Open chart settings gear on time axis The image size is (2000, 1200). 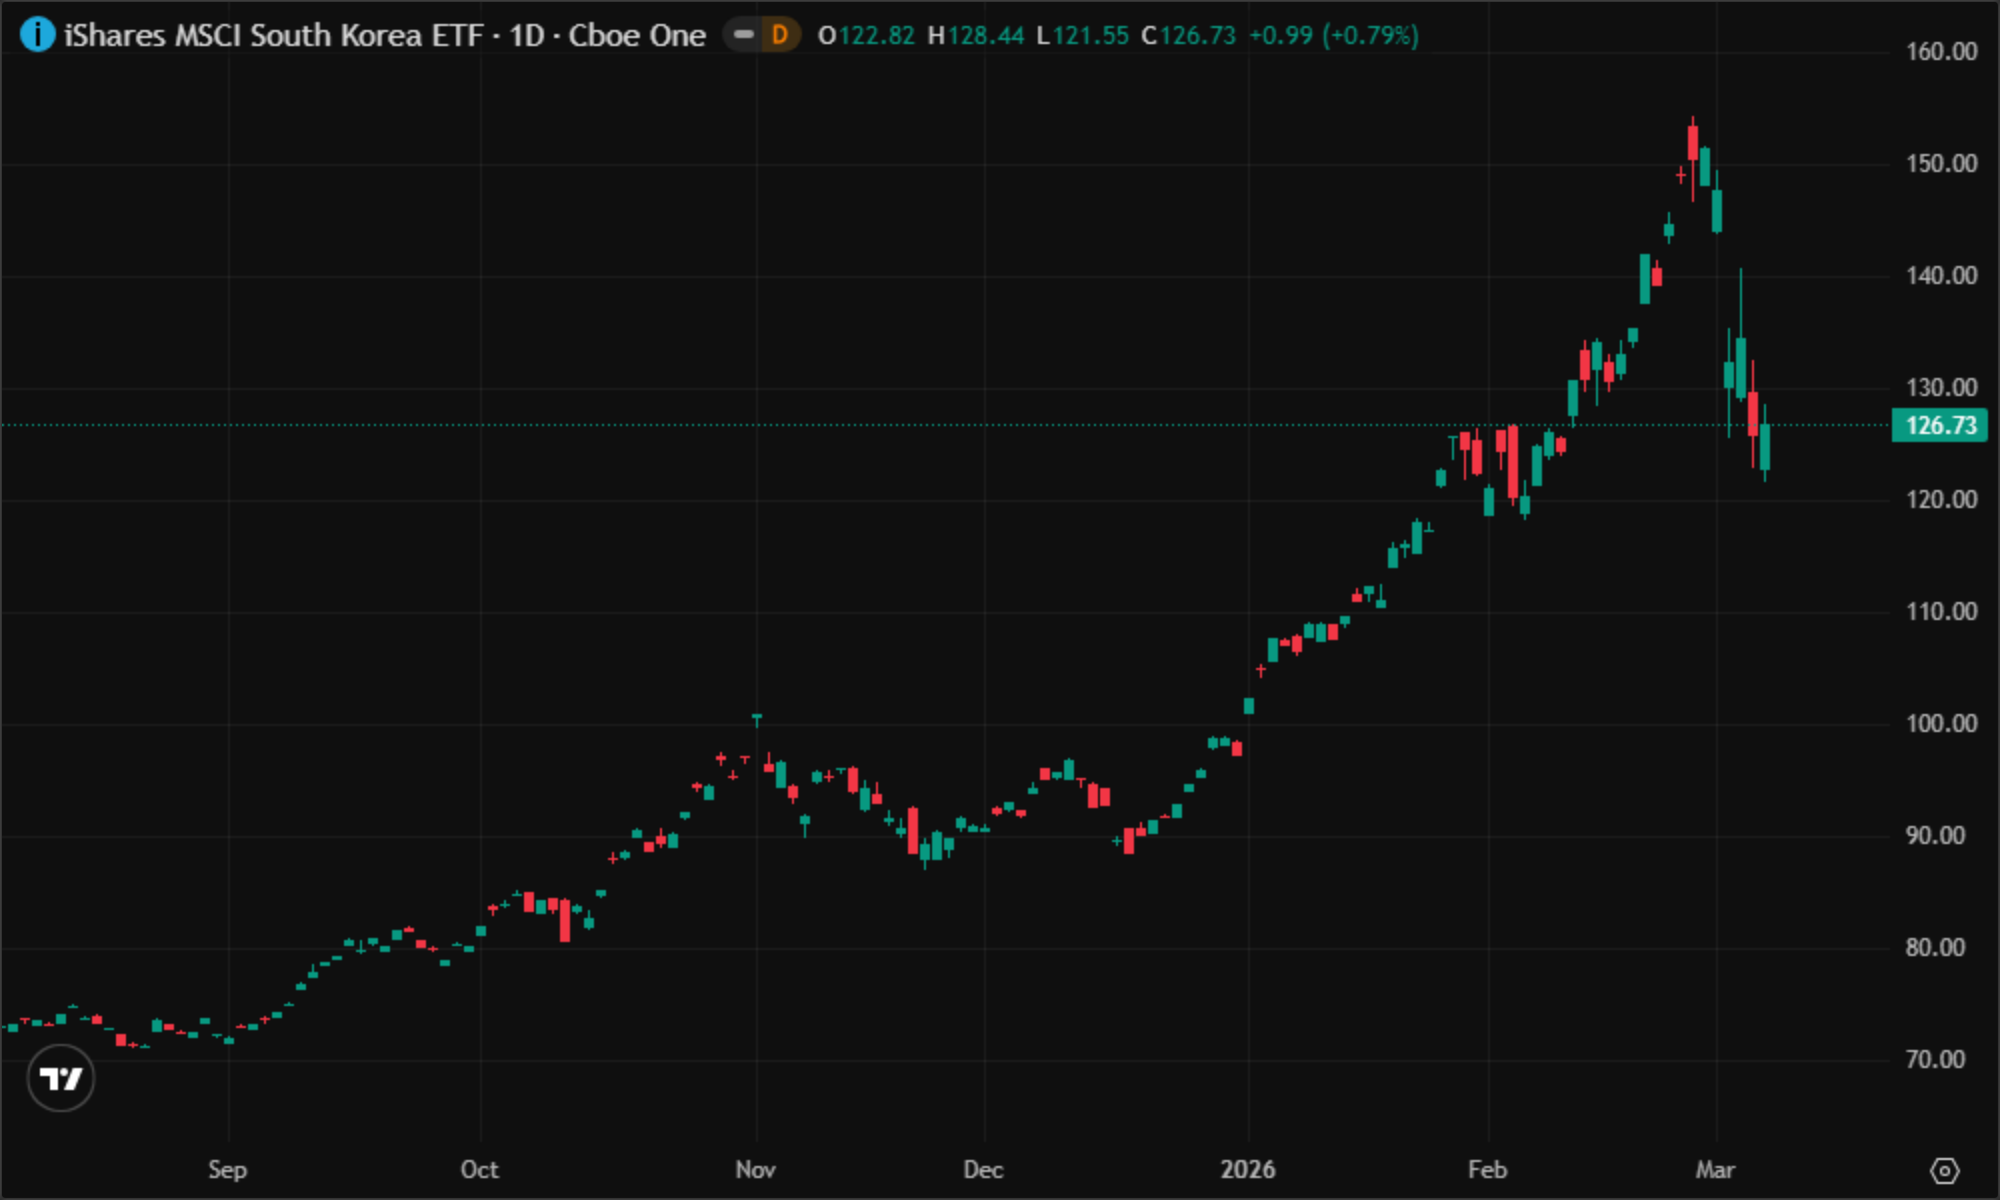tap(1944, 1170)
